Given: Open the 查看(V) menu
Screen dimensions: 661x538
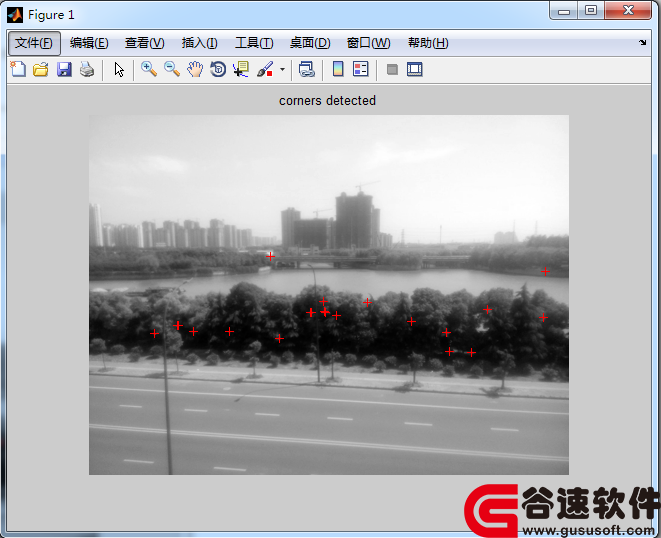Looking at the screenshot, I should coord(145,43).
